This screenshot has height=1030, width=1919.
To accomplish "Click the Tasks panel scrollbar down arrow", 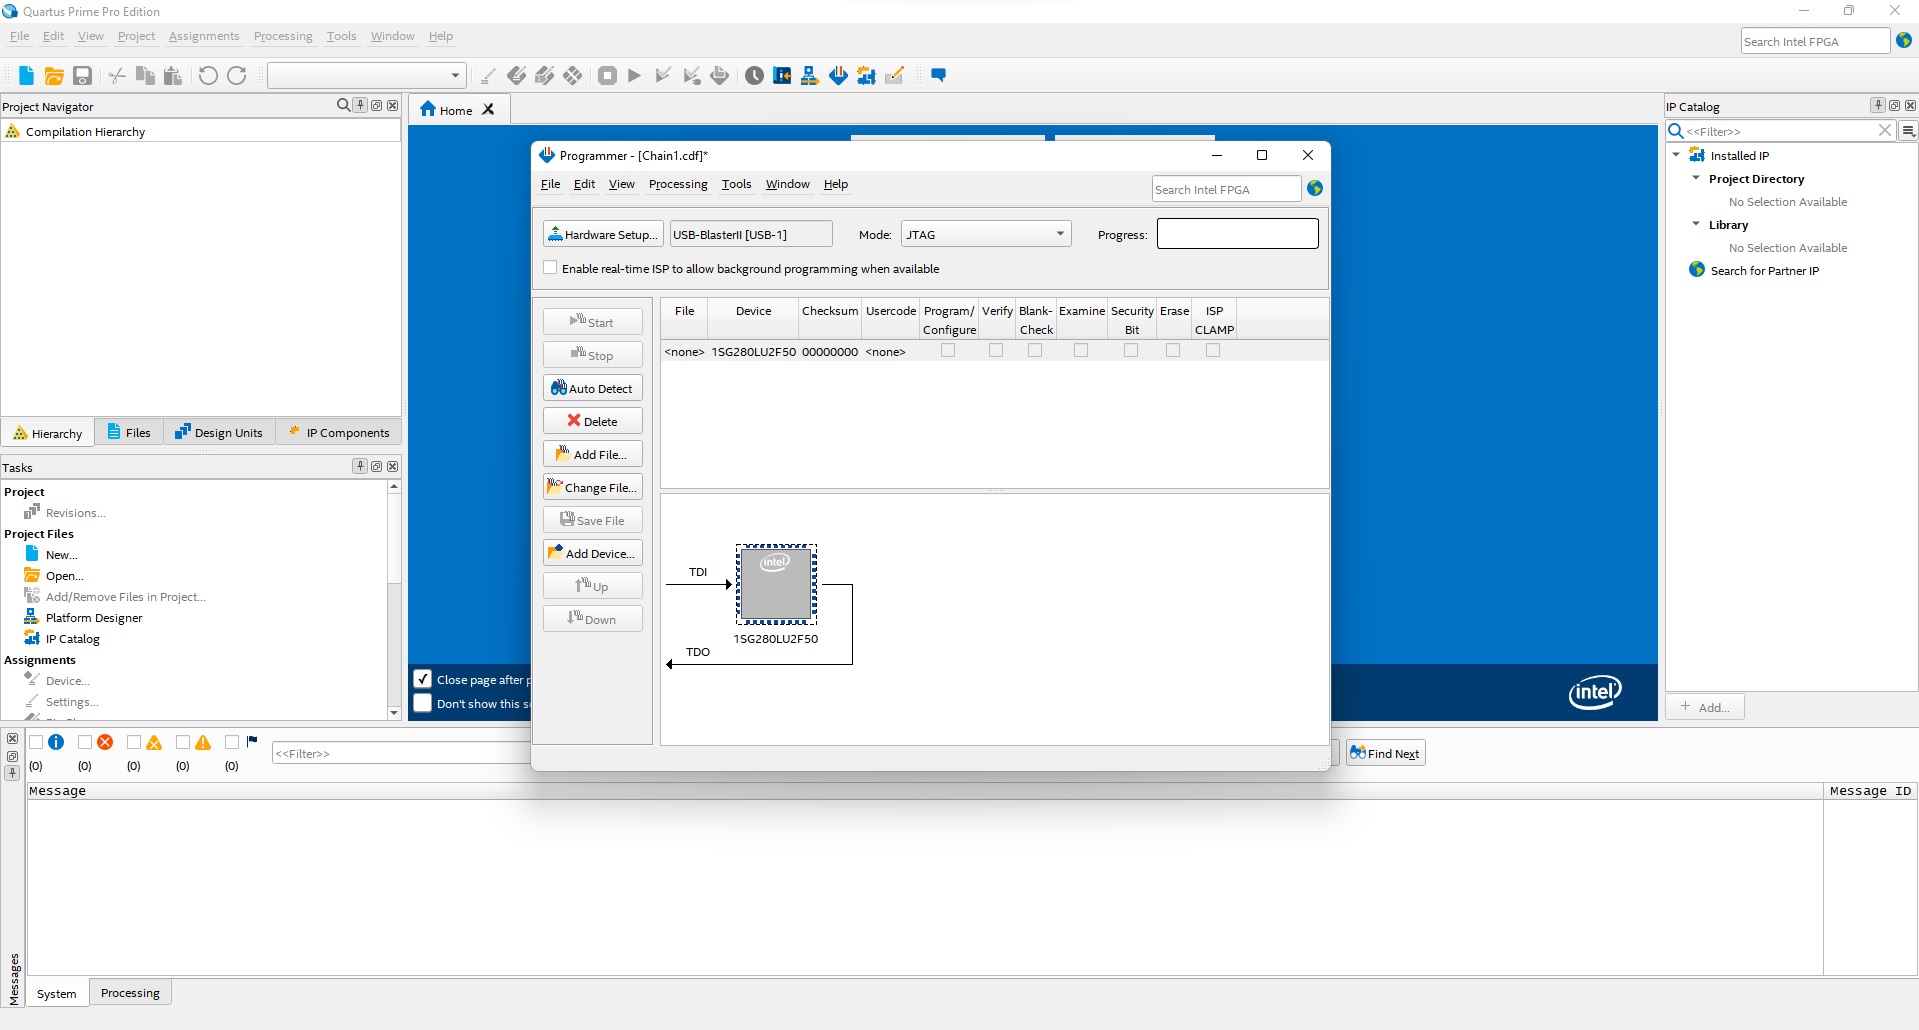I will (x=394, y=713).
